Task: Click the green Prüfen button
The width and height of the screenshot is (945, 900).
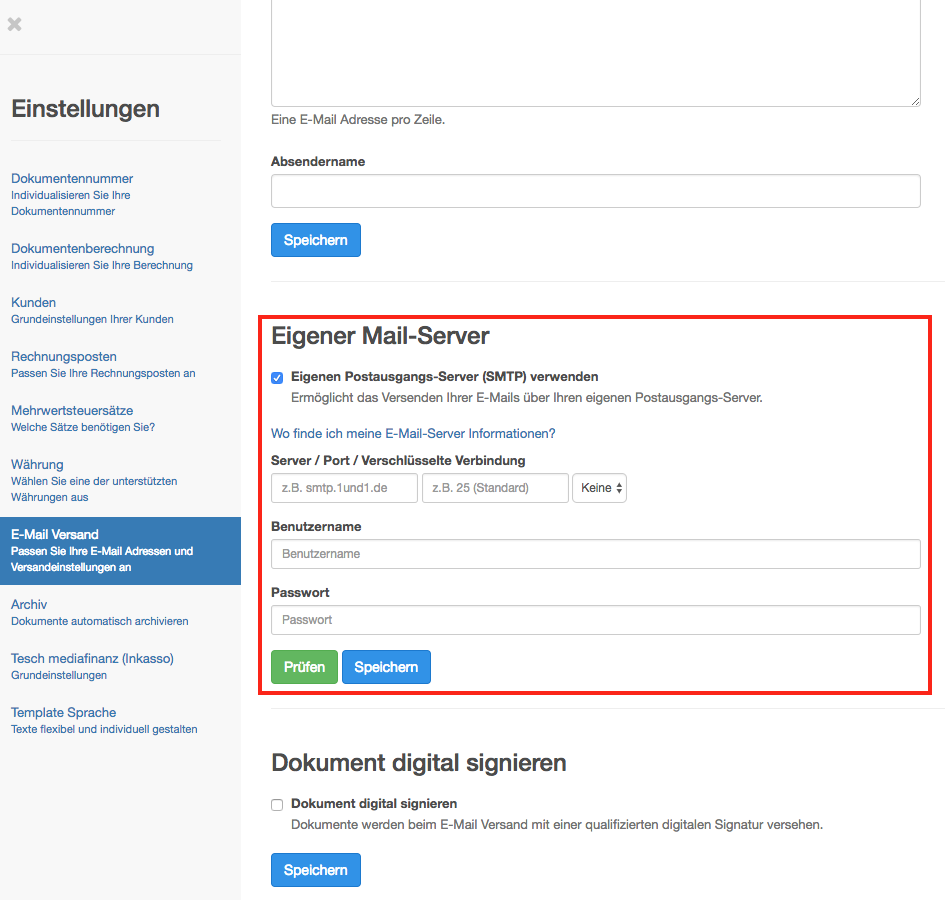Action: (x=304, y=667)
